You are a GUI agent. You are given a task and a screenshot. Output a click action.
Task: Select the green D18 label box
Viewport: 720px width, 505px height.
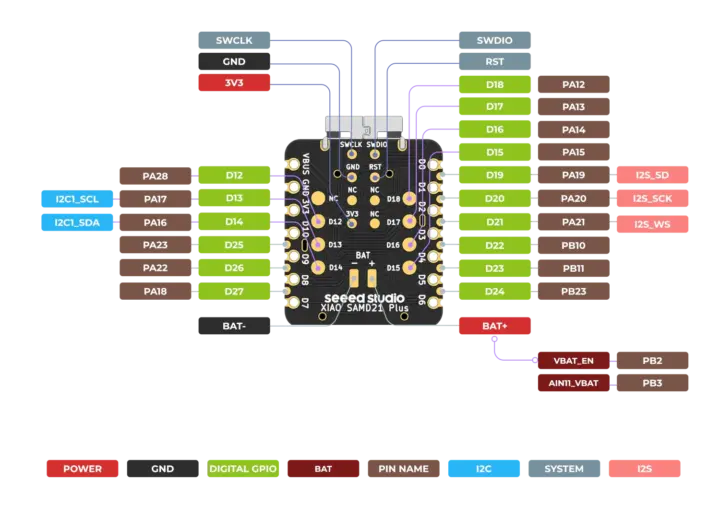point(495,84)
